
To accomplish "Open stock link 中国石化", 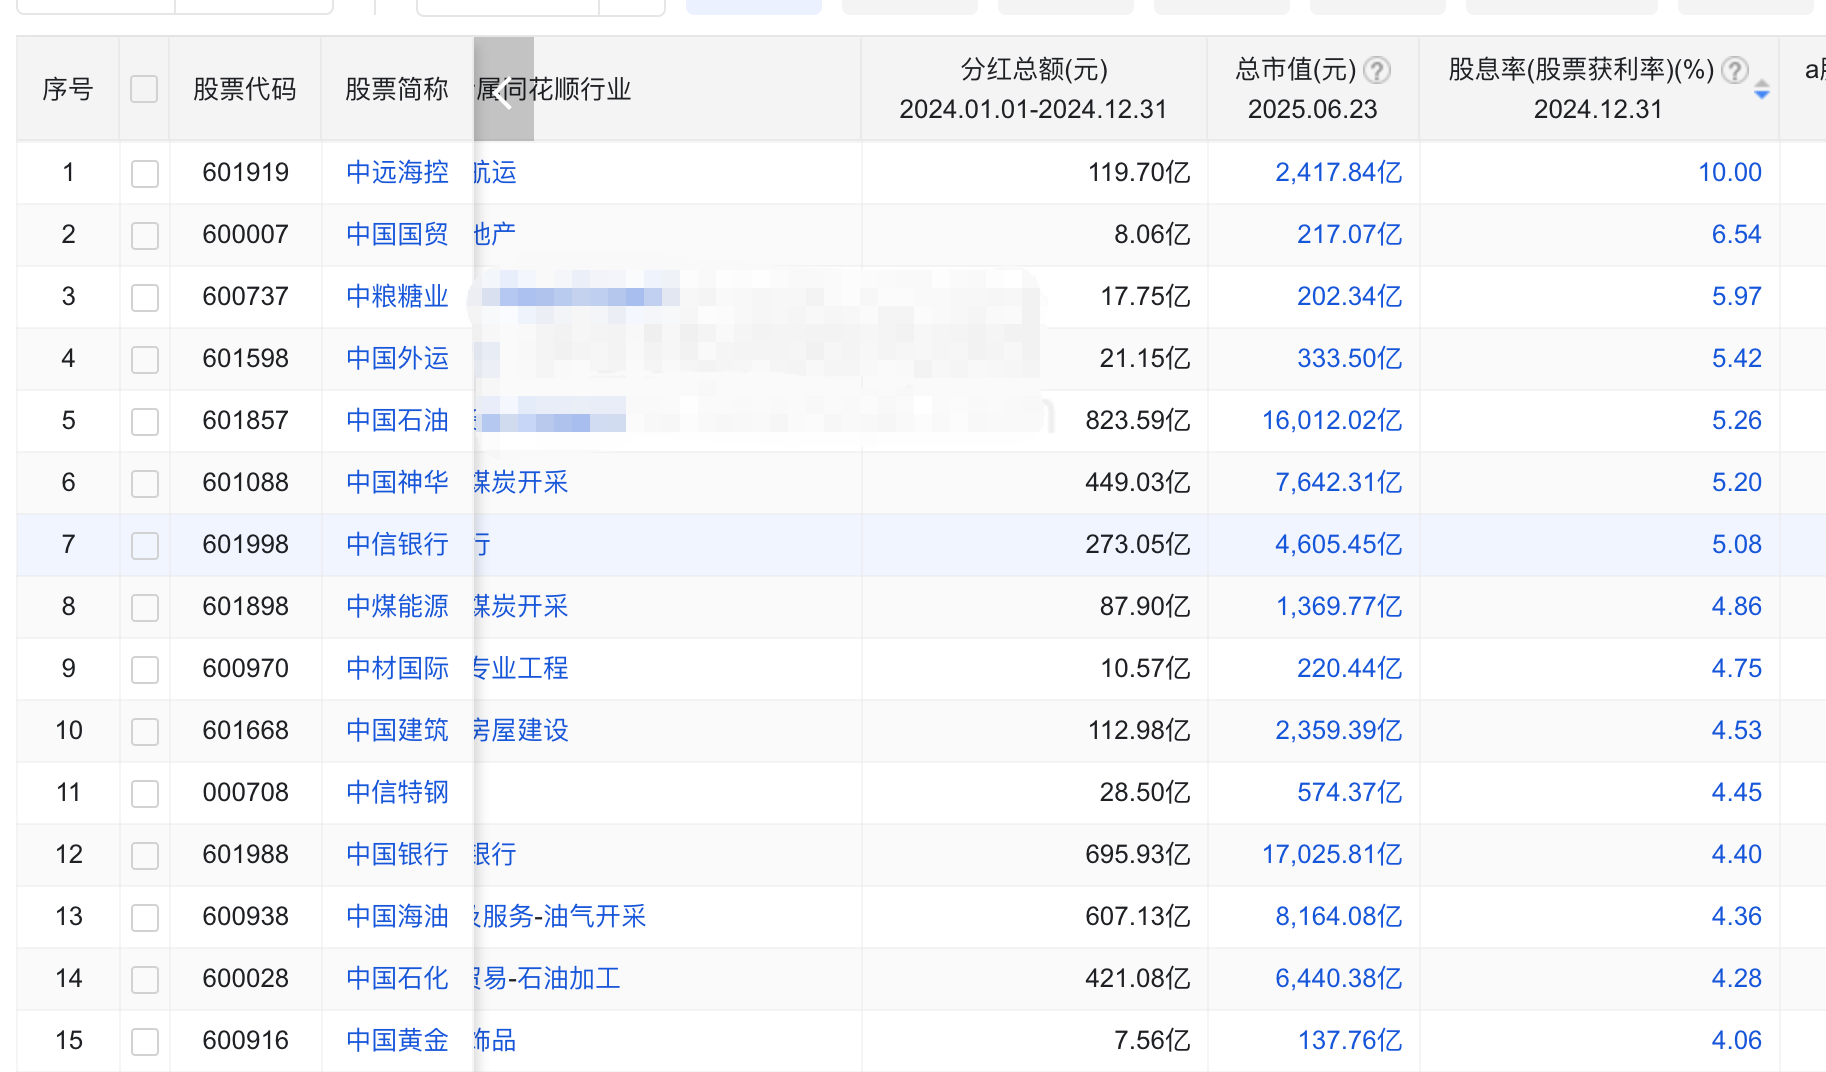I will [x=397, y=978].
